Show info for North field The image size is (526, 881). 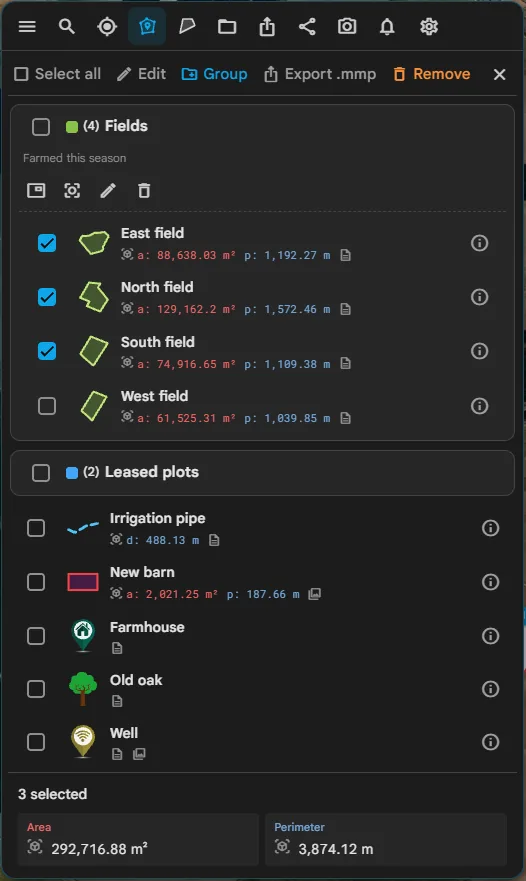click(479, 297)
